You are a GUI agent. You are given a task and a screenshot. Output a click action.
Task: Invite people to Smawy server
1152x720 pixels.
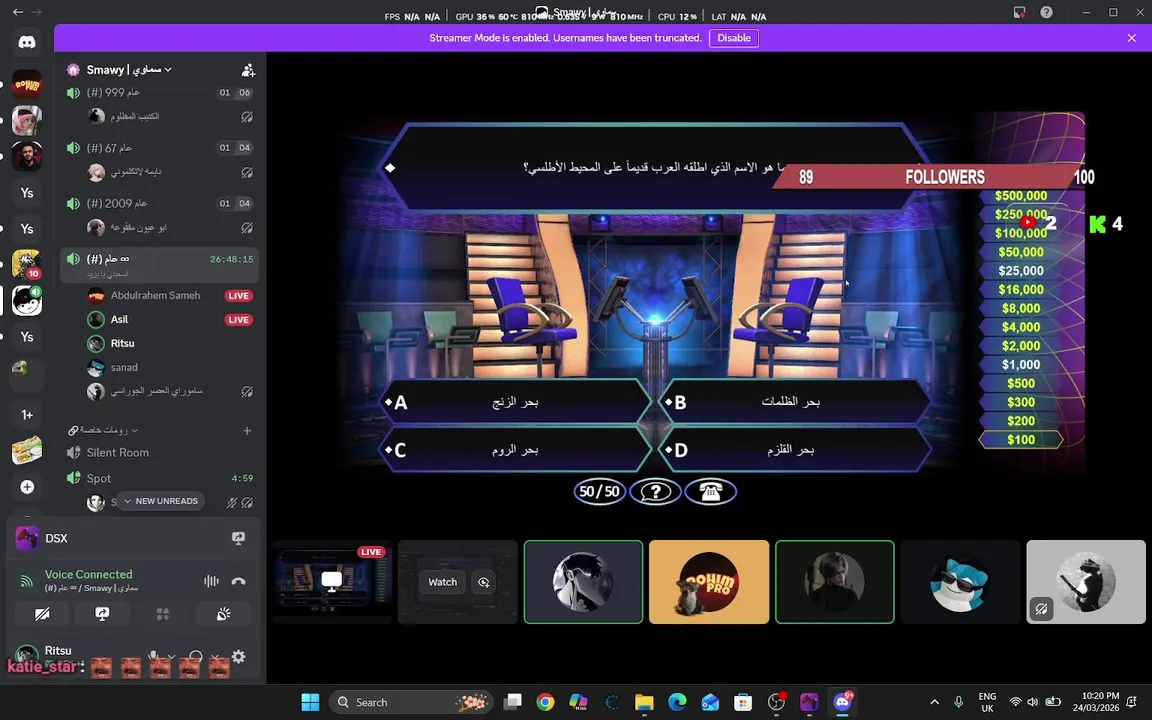(x=248, y=70)
